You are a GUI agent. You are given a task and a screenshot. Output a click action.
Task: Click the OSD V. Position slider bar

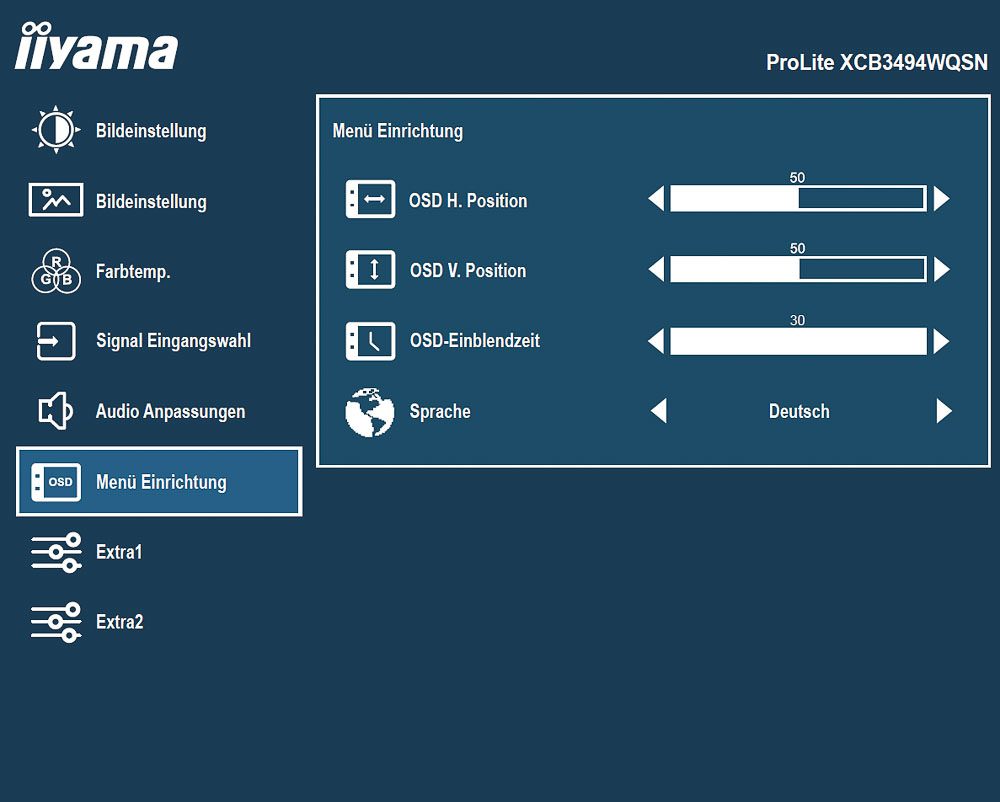pos(798,269)
